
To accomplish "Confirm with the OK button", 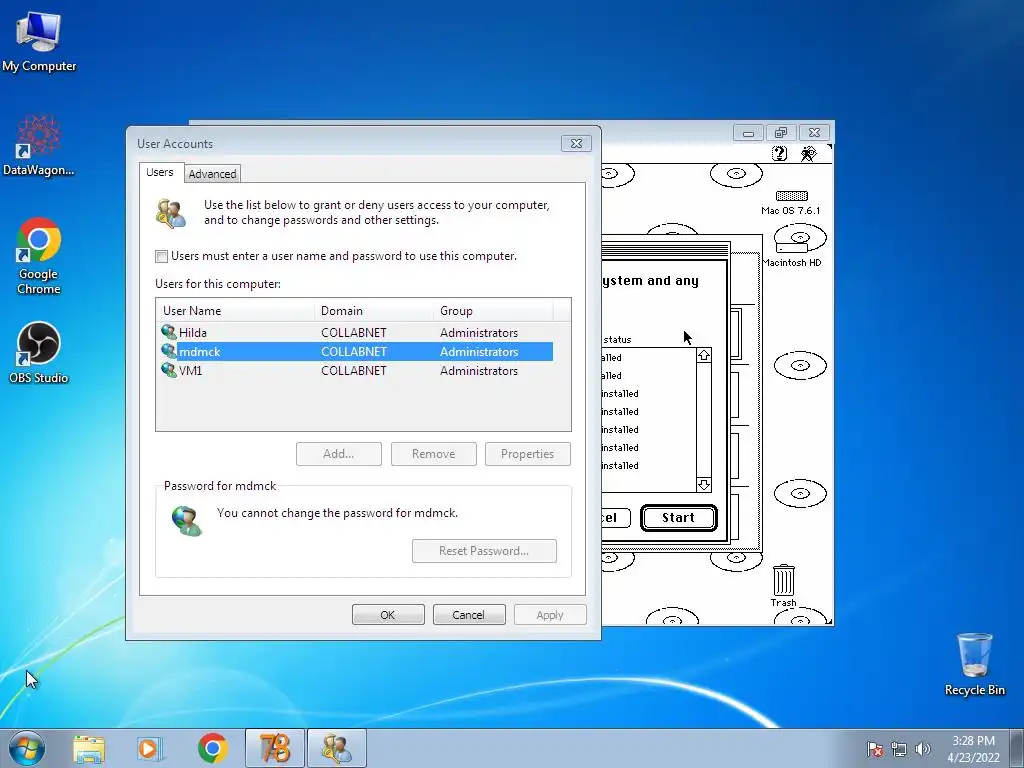I will click(x=388, y=615).
